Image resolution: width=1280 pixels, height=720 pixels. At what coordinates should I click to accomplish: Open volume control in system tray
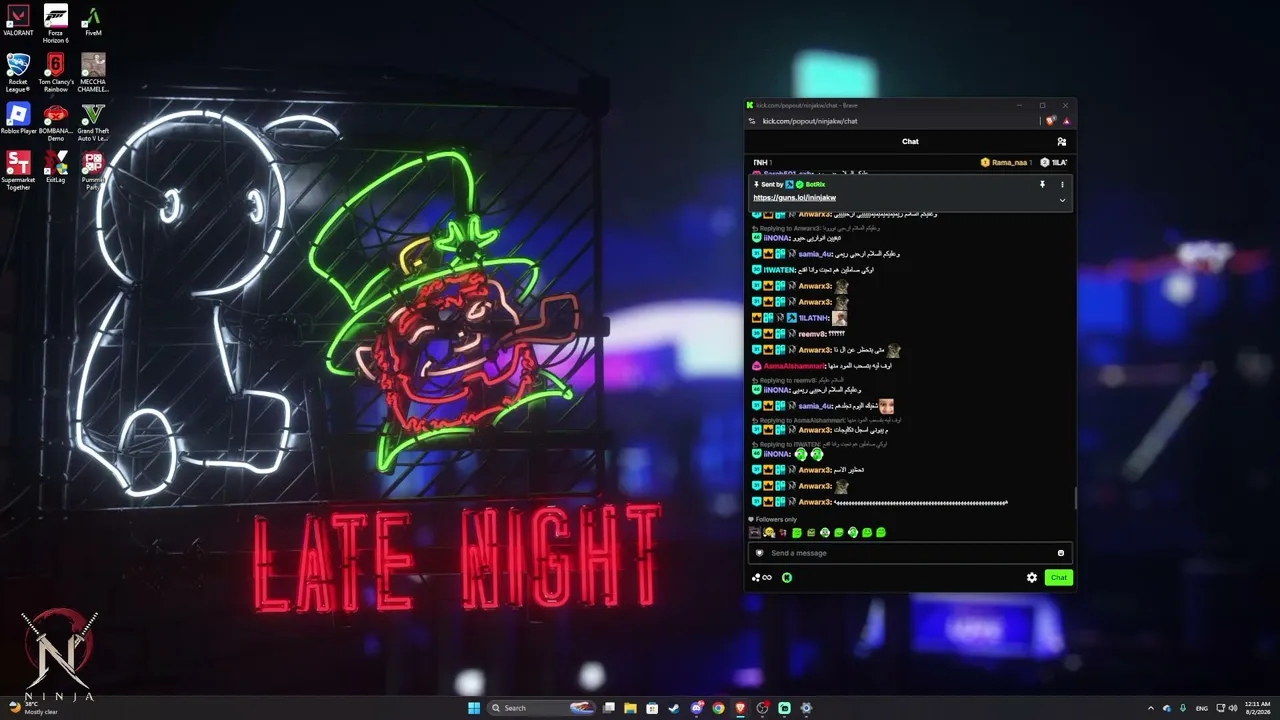click(x=1232, y=708)
